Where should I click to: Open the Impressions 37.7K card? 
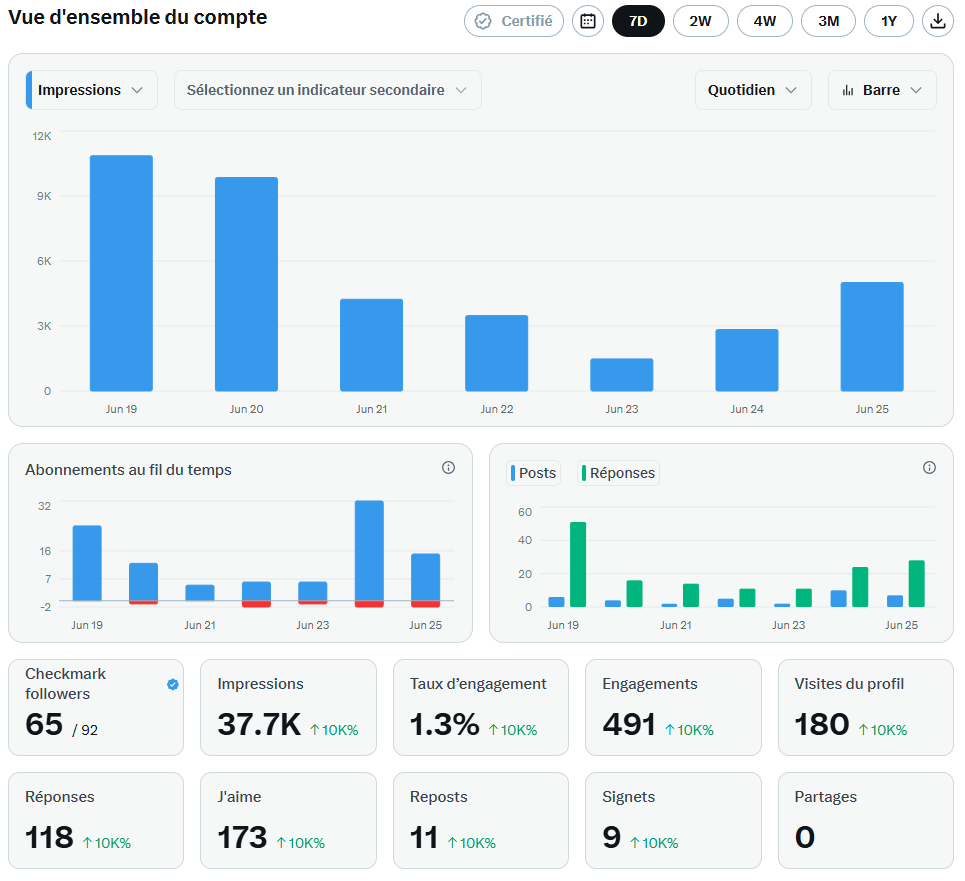(288, 708)
